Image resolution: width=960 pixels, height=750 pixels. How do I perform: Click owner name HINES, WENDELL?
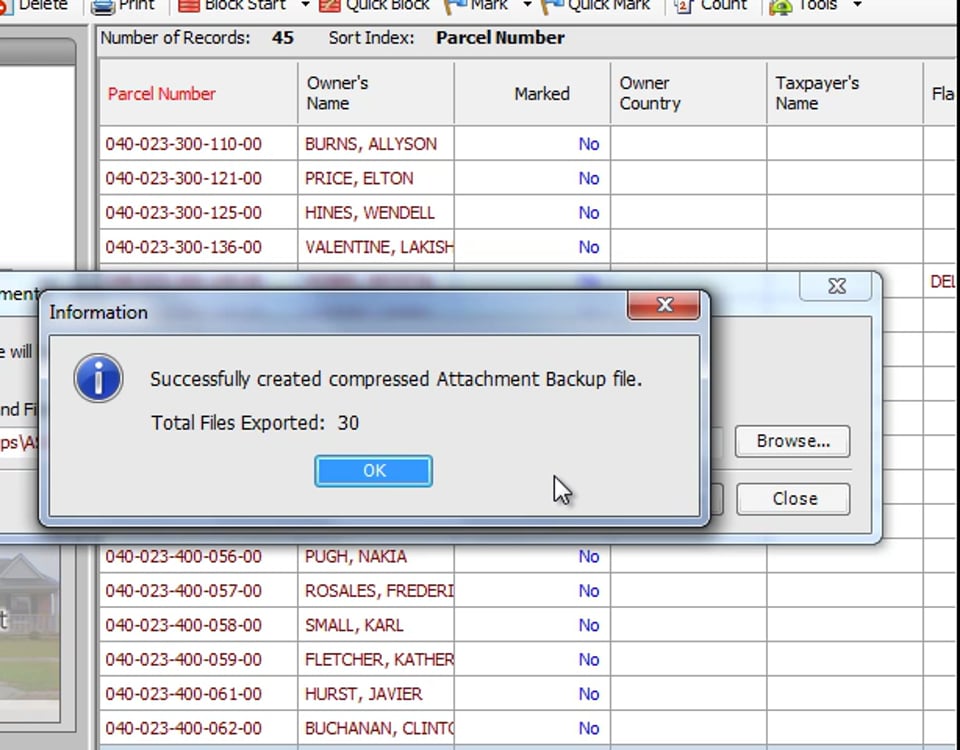pyautogui.click(x=370, y=212)
